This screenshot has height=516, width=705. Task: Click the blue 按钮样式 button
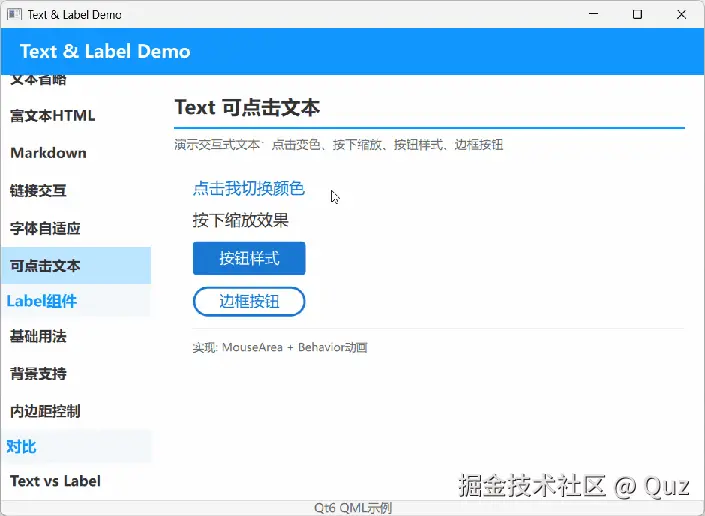point(249,258)
